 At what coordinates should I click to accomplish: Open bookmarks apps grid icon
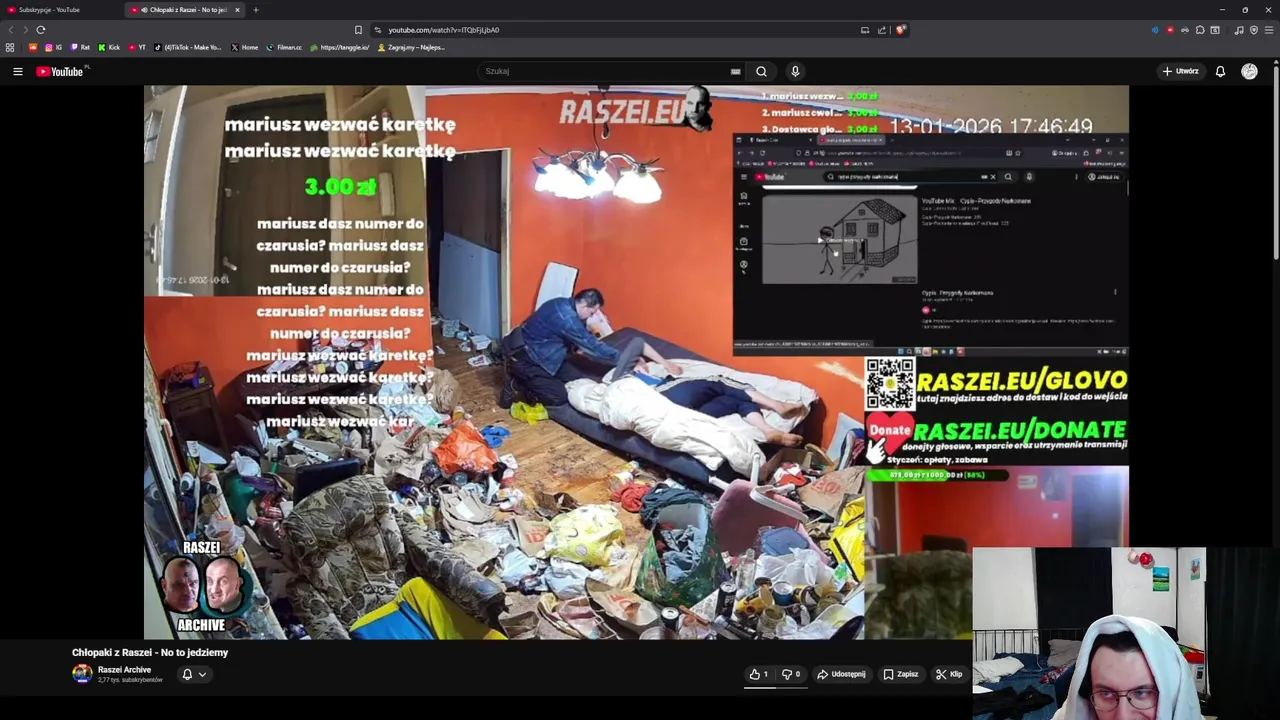[10, 47]
